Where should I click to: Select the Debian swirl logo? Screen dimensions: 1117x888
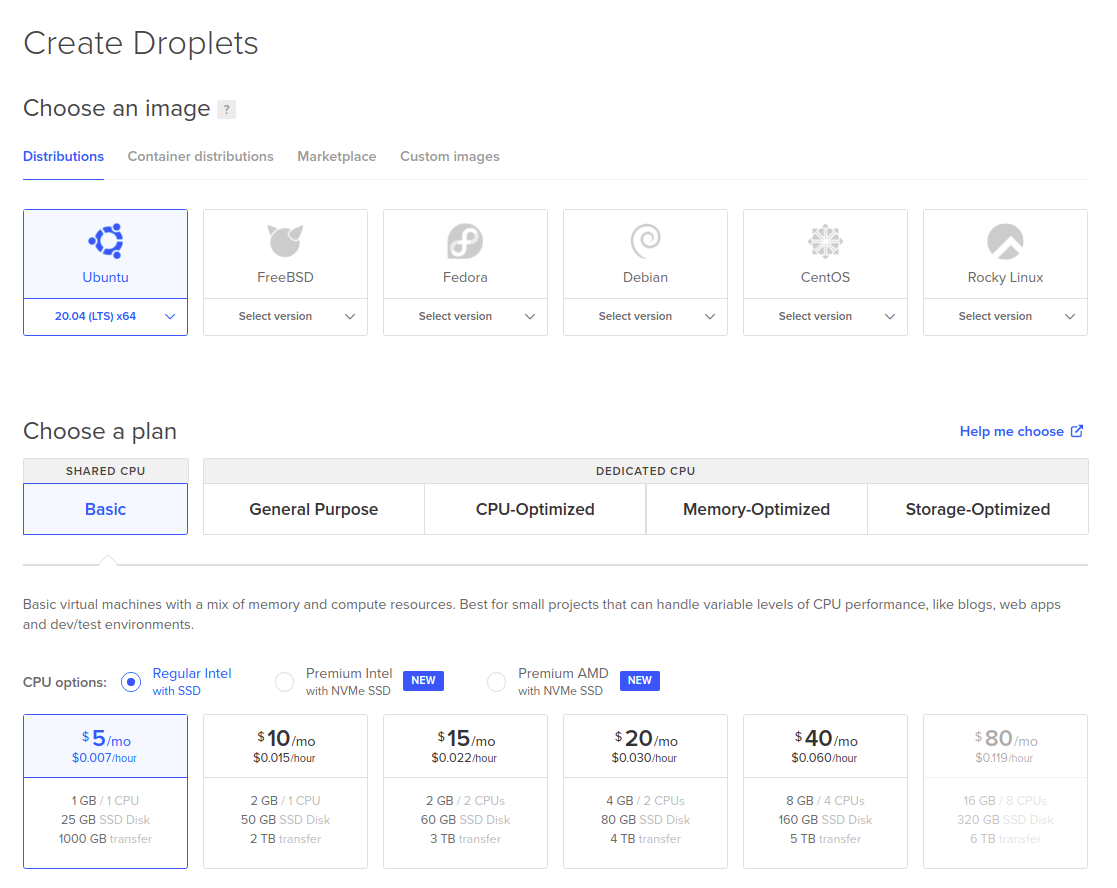pyautogui.click(x=645, y=241)
